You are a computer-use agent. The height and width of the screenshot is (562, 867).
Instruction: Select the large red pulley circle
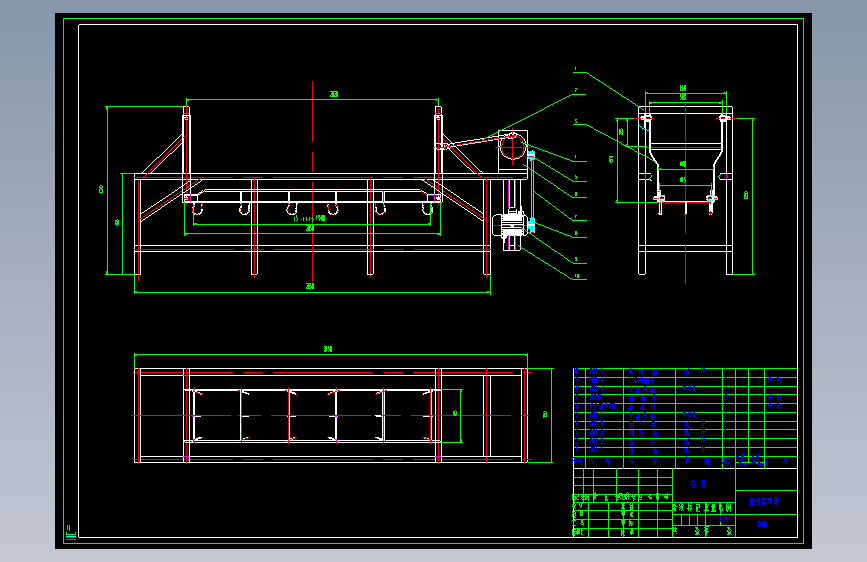512,148
